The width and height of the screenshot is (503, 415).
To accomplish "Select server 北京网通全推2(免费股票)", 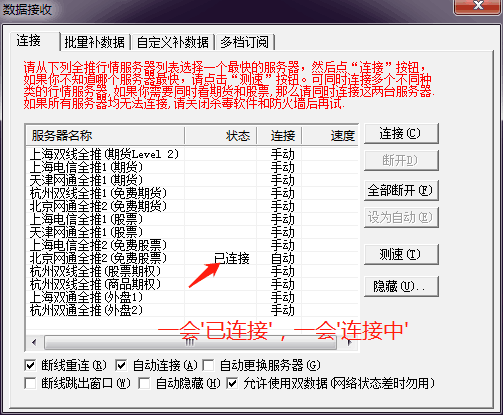I will pyautogui.click(x=98, y=258).
